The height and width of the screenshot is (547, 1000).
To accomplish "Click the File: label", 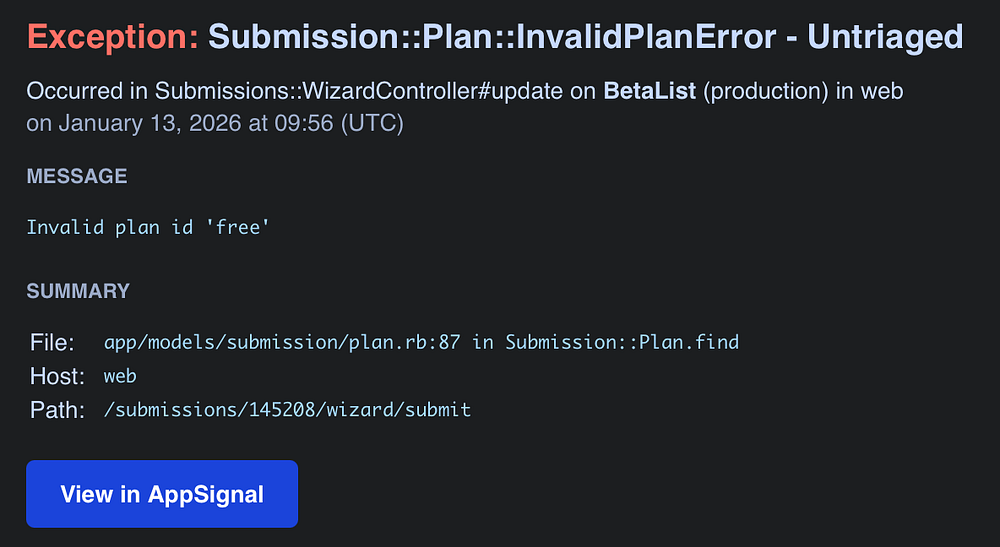I will click(x=52, y=343).
